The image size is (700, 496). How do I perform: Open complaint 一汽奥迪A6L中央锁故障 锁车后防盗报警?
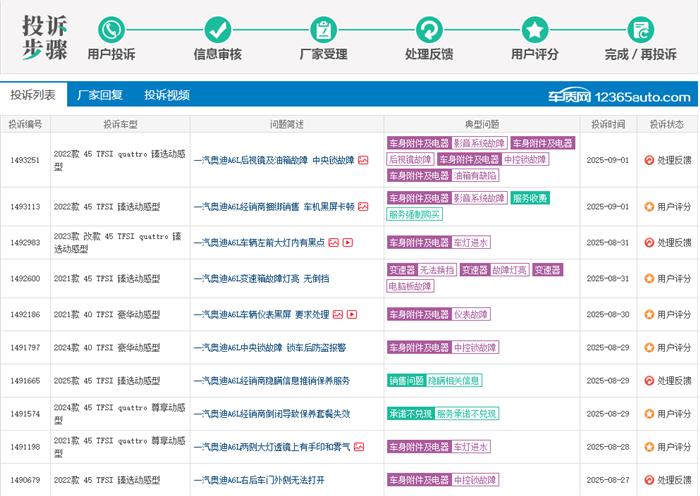pyautogui.click(x=270, y=347)
